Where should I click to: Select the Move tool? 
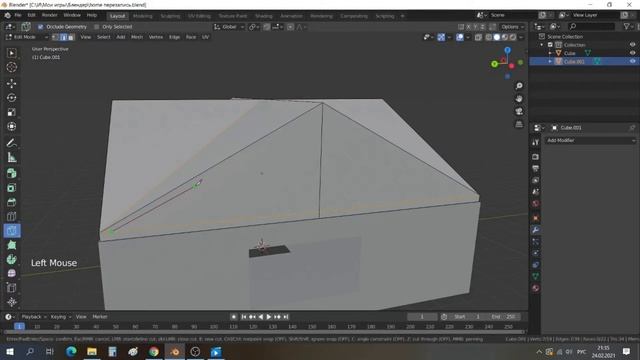pyautogui.click(x=11, y=83)
